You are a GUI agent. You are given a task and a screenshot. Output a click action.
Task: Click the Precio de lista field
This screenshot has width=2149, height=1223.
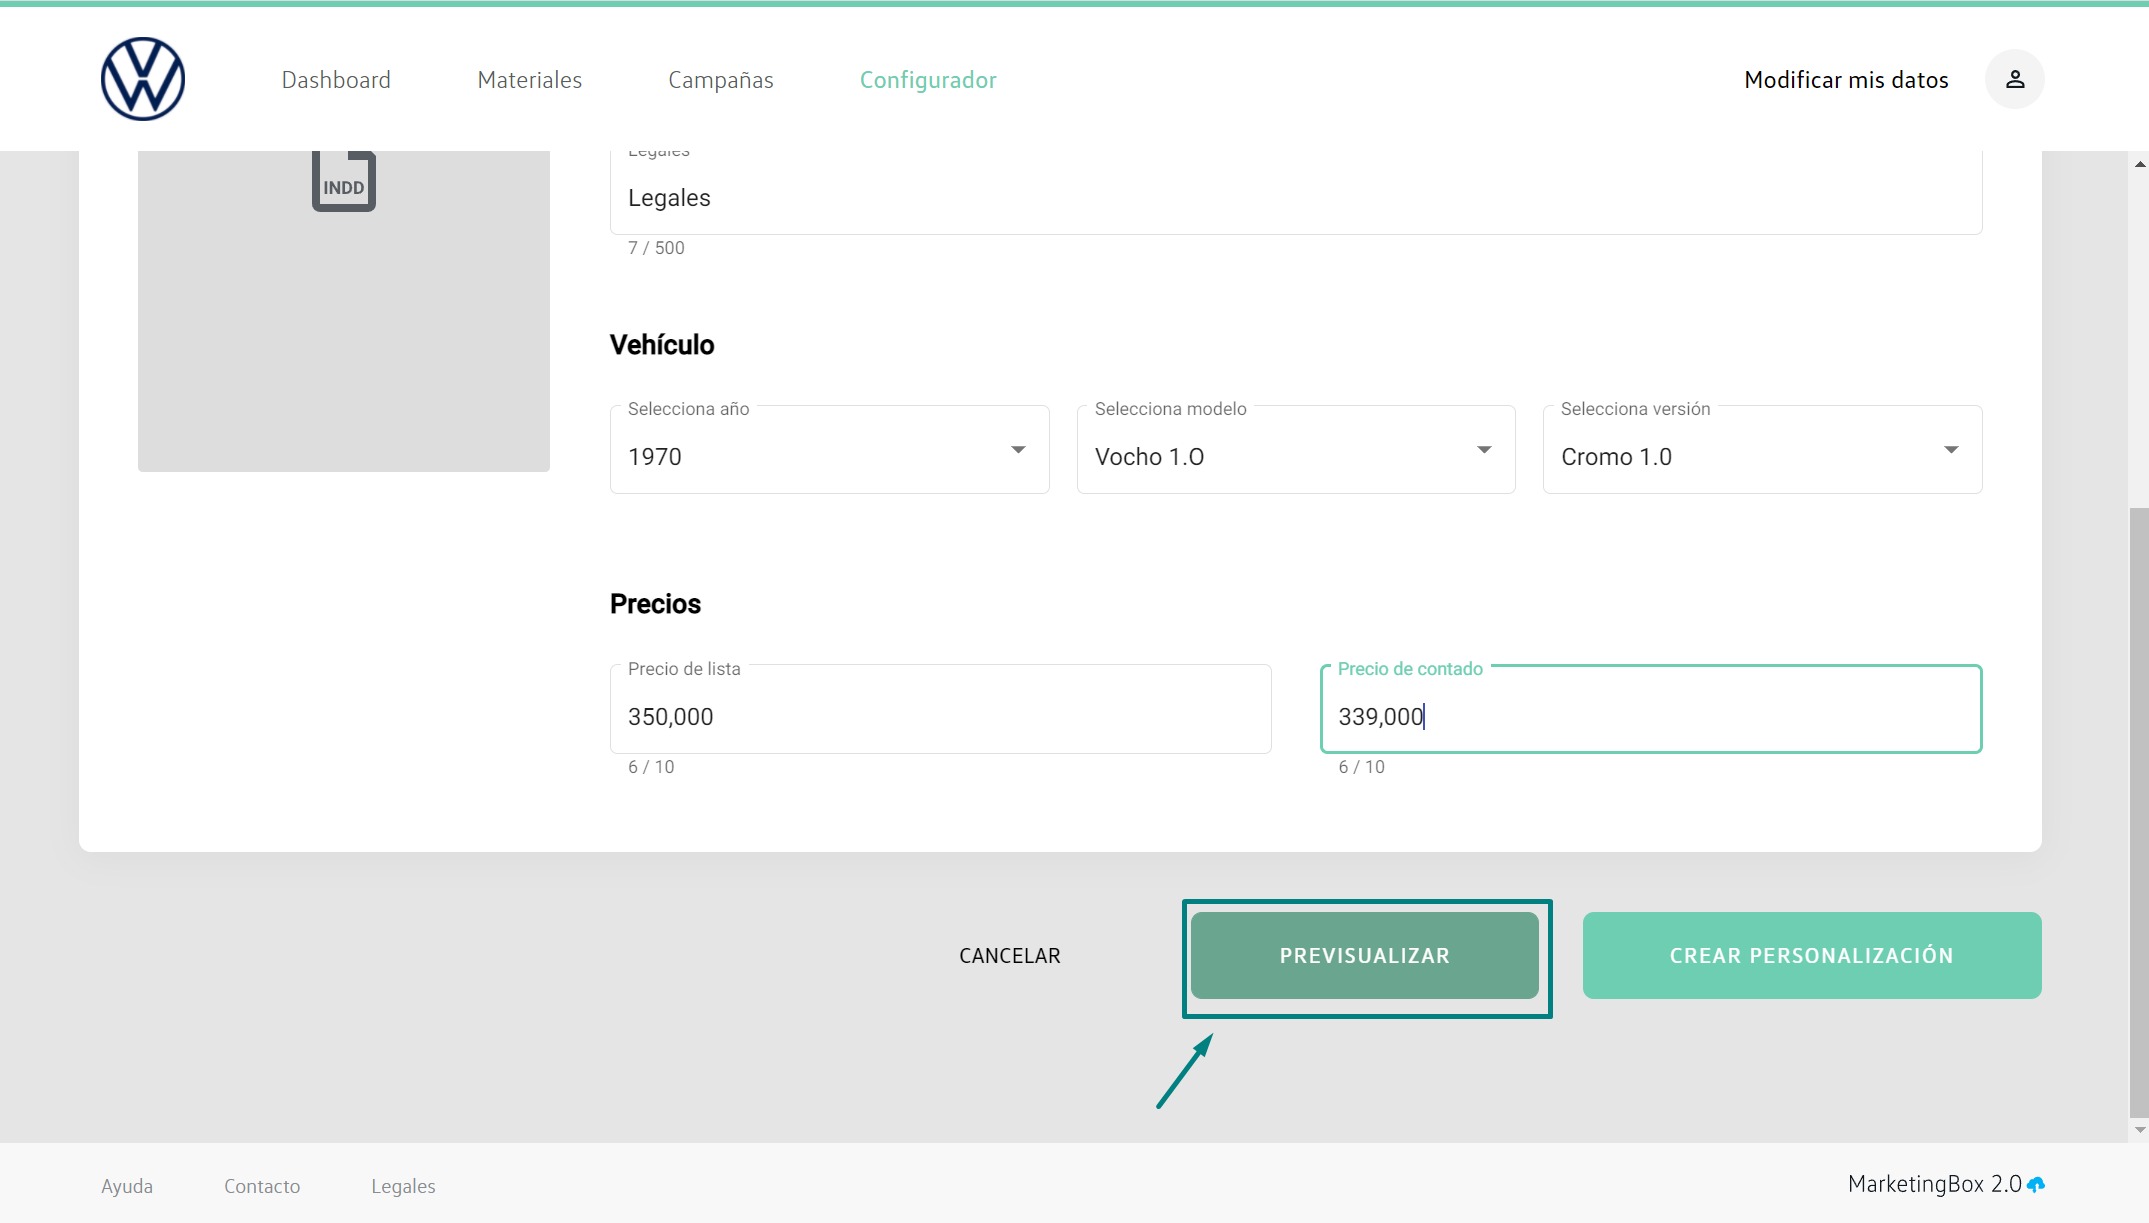click(939, 715)
